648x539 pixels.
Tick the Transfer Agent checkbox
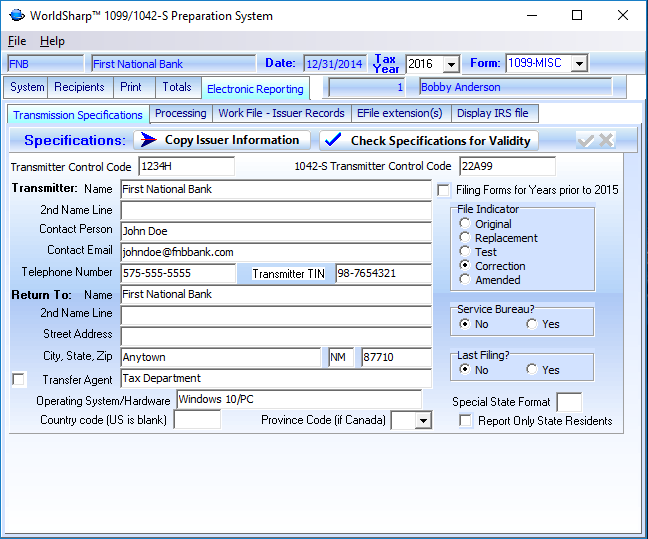(x=18, y=379)
